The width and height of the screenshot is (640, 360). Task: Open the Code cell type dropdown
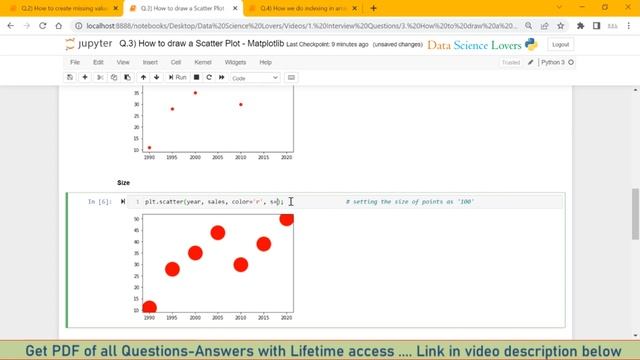coord(255,78)
